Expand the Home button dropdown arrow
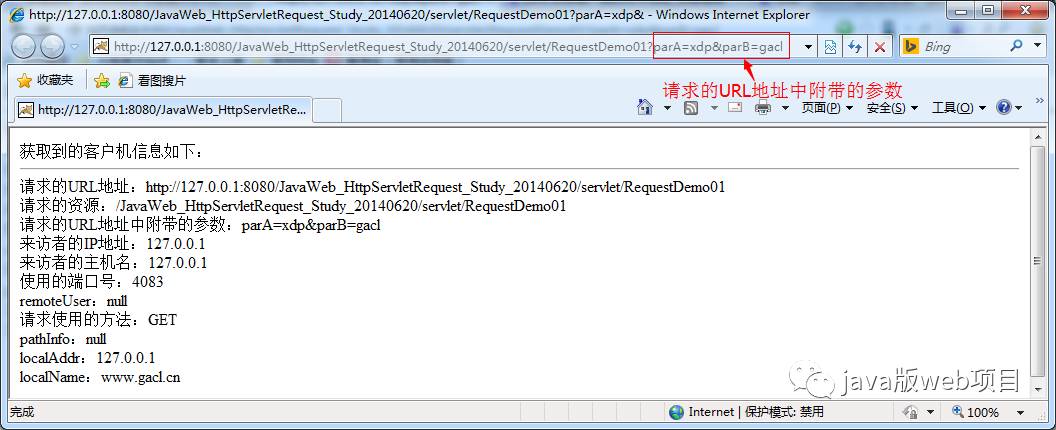Screen dimensions: 1056x430 [x=667, y=108]
